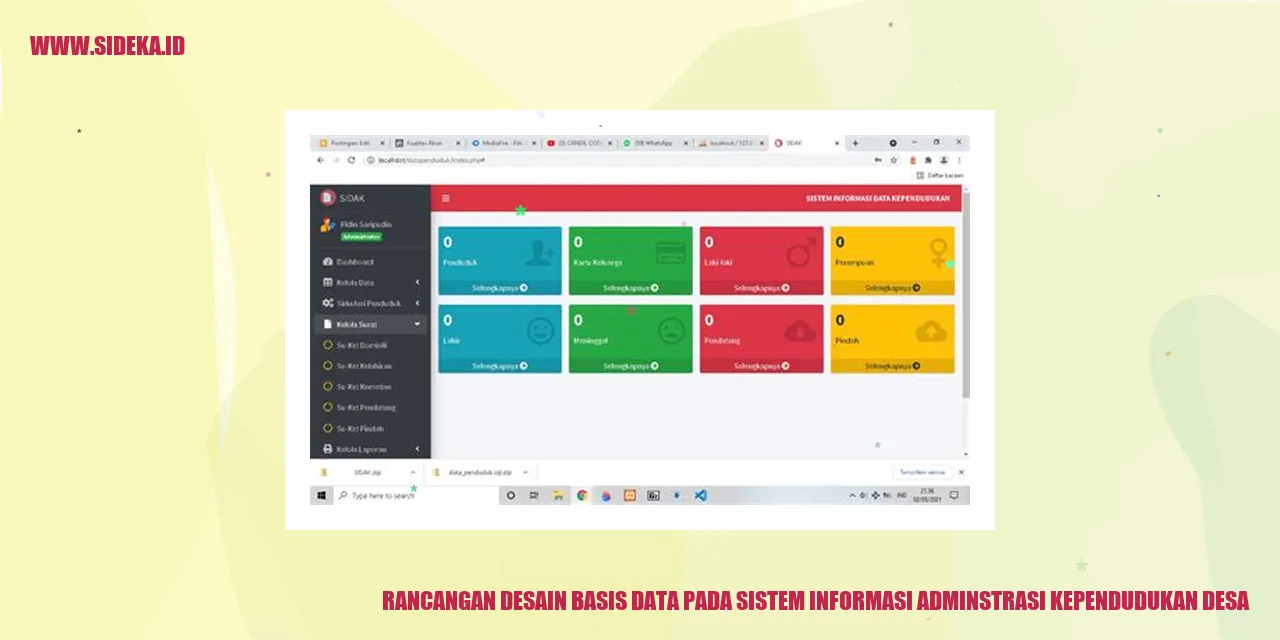
Task: Click the Type here to search box
Action: tap(416, 495)
